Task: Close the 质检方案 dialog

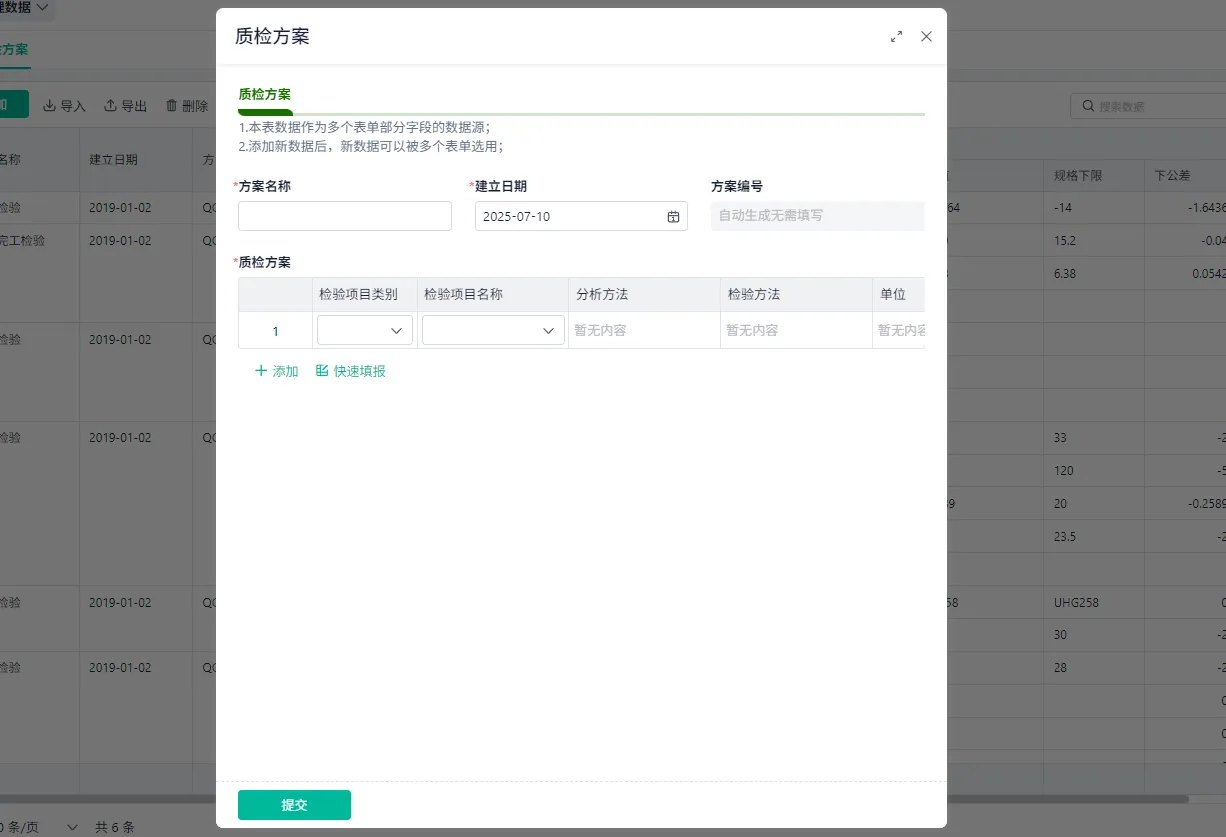Action: pyautogui.click(x=926, y=36)
